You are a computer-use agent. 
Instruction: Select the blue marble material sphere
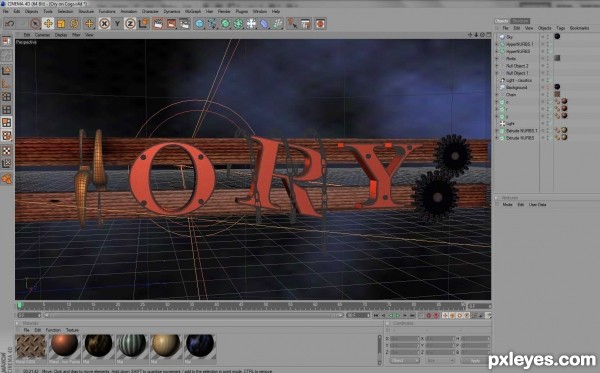pos(200,345)
